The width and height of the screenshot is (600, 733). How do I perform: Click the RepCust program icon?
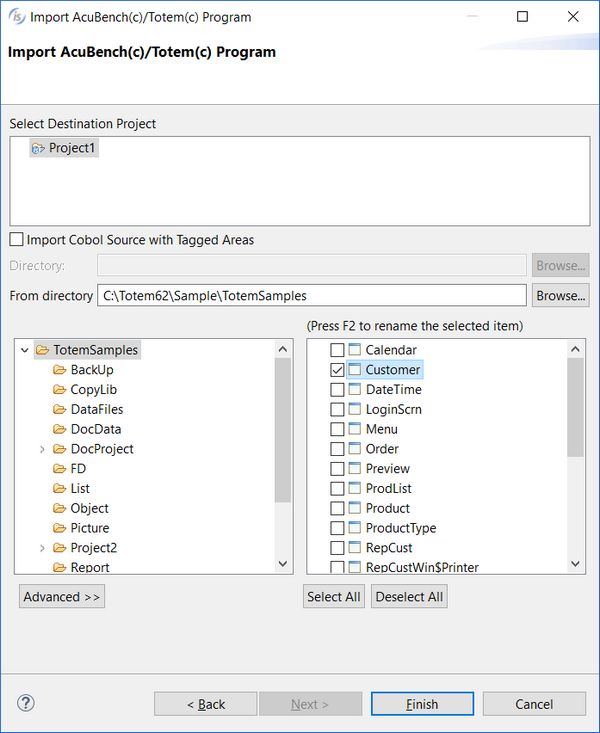coord(355,547)
